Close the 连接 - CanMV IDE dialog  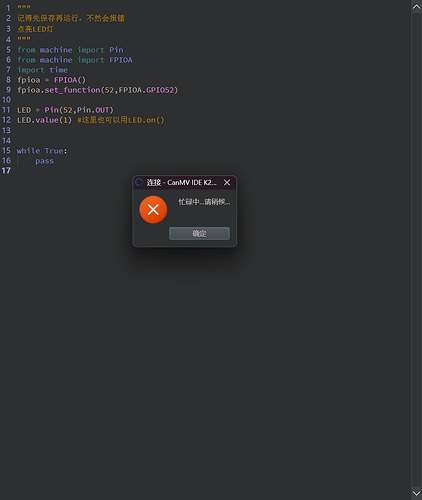coord(227,182)
